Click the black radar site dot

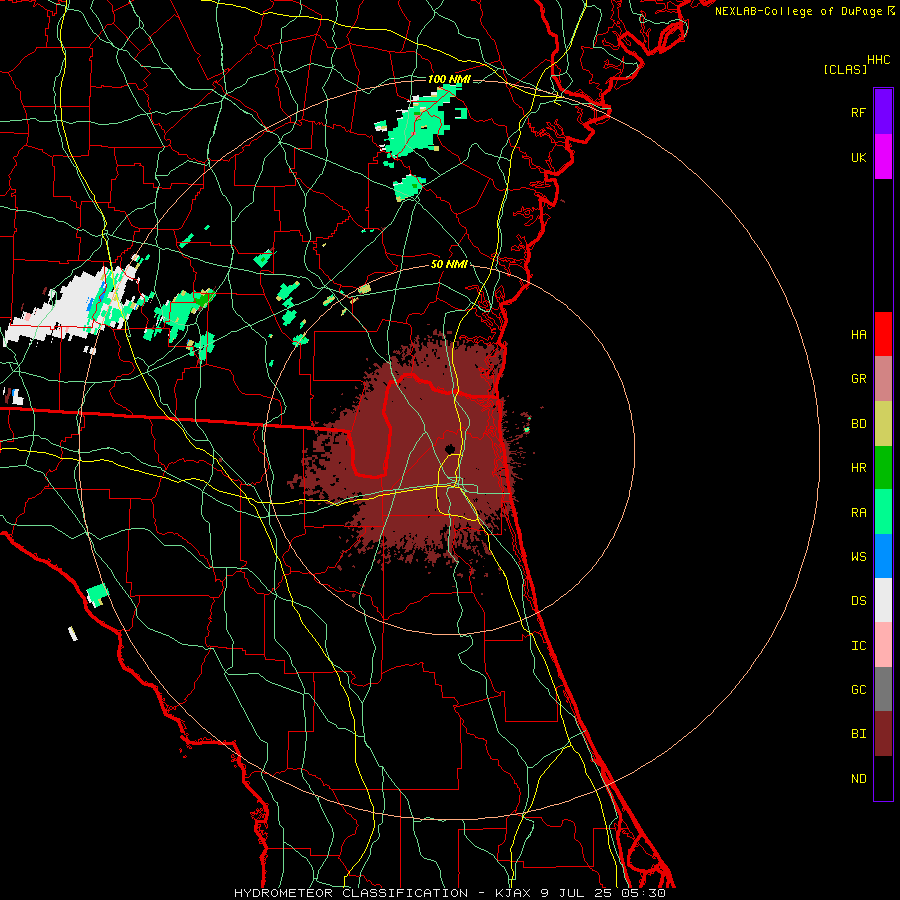tap(450, 448)
